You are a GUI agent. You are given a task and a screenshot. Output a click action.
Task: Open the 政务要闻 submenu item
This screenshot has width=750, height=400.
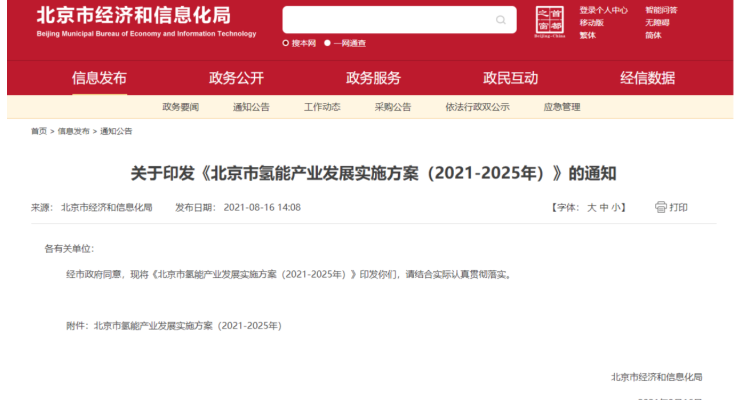tap(181, 107)
